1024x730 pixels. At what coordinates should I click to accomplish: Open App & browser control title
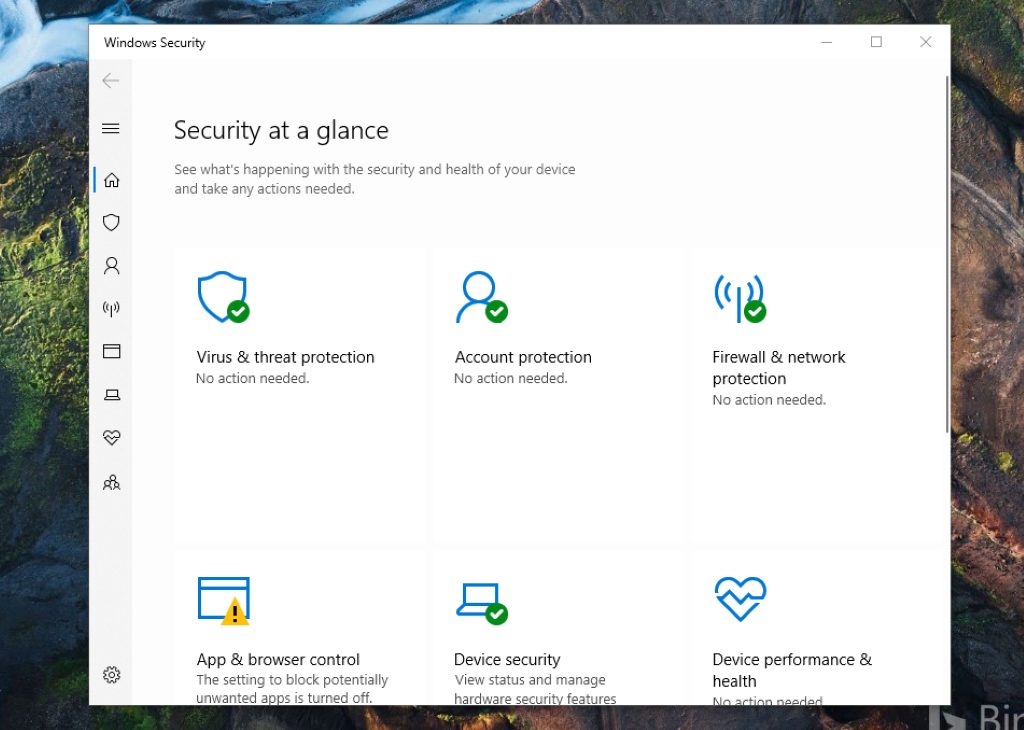click(278, 659)
